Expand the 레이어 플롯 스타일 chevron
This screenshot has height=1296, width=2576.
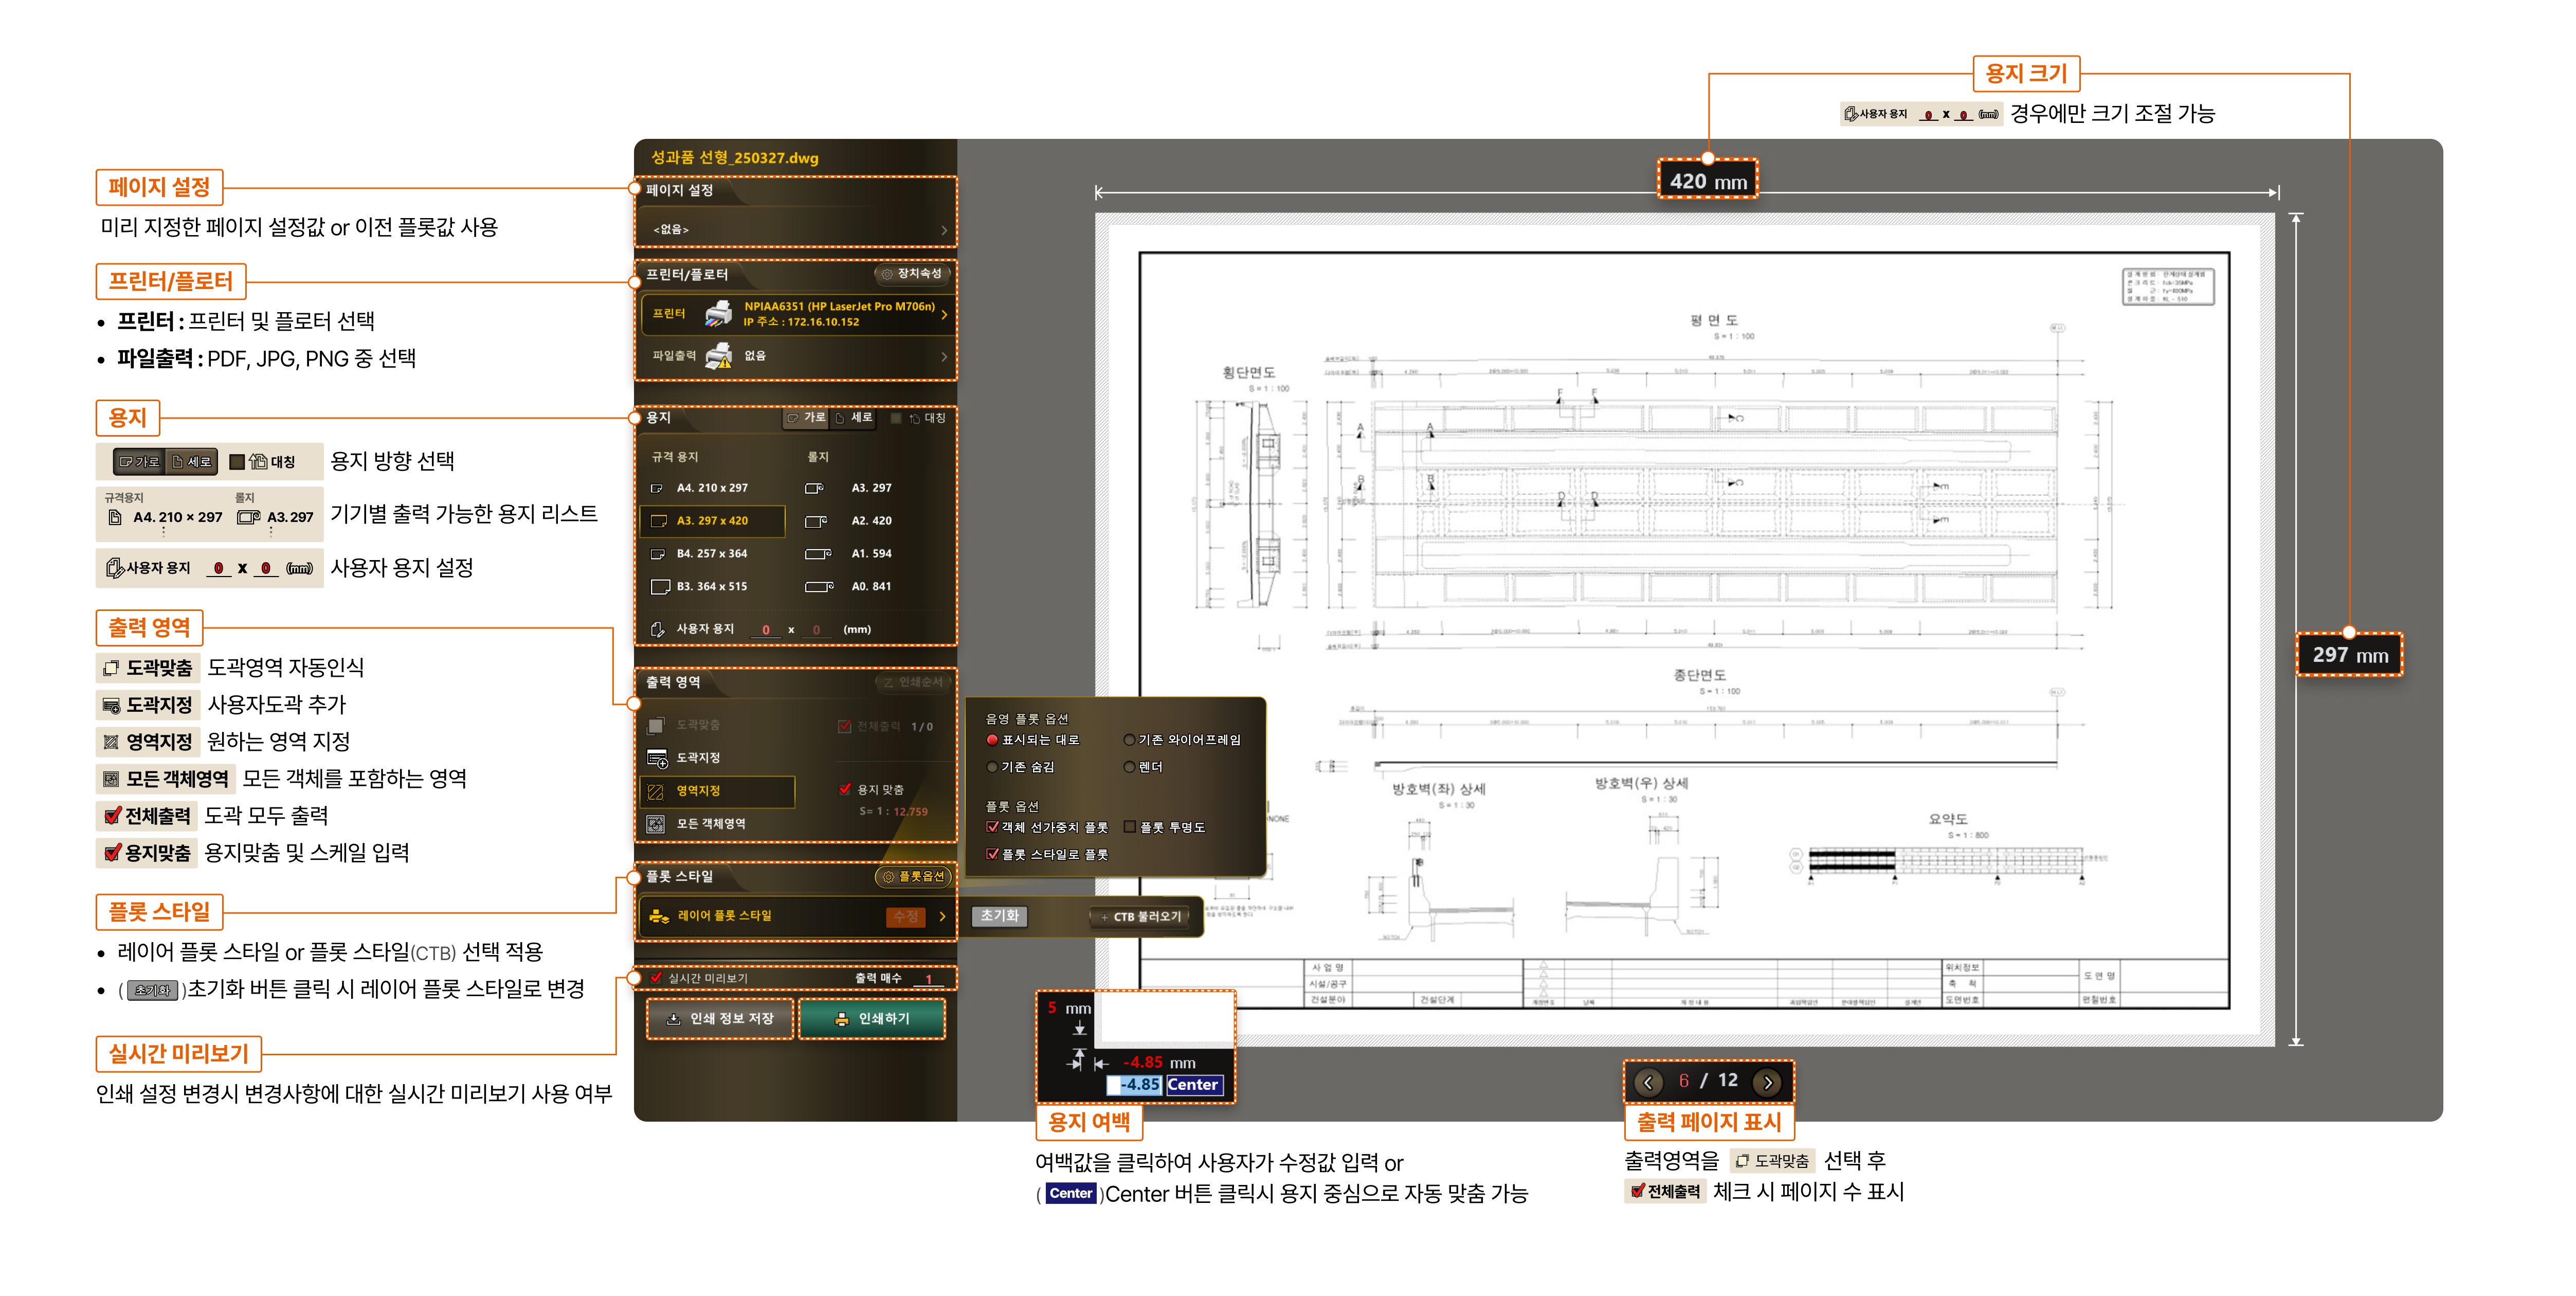pos(942,916)
